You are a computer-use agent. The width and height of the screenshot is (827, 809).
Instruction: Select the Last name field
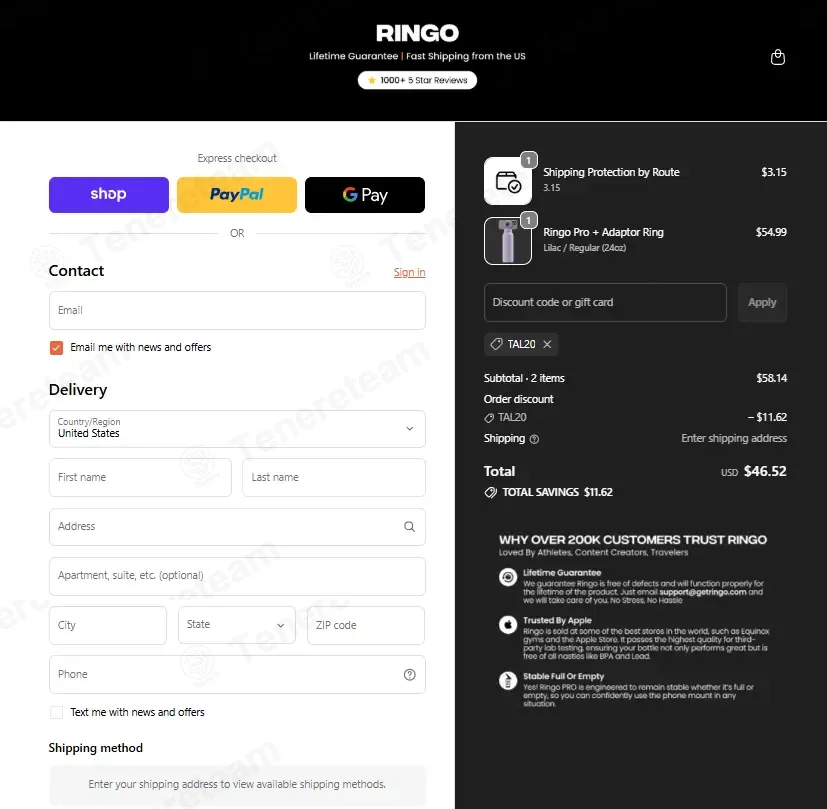click(x=334, y=477)
